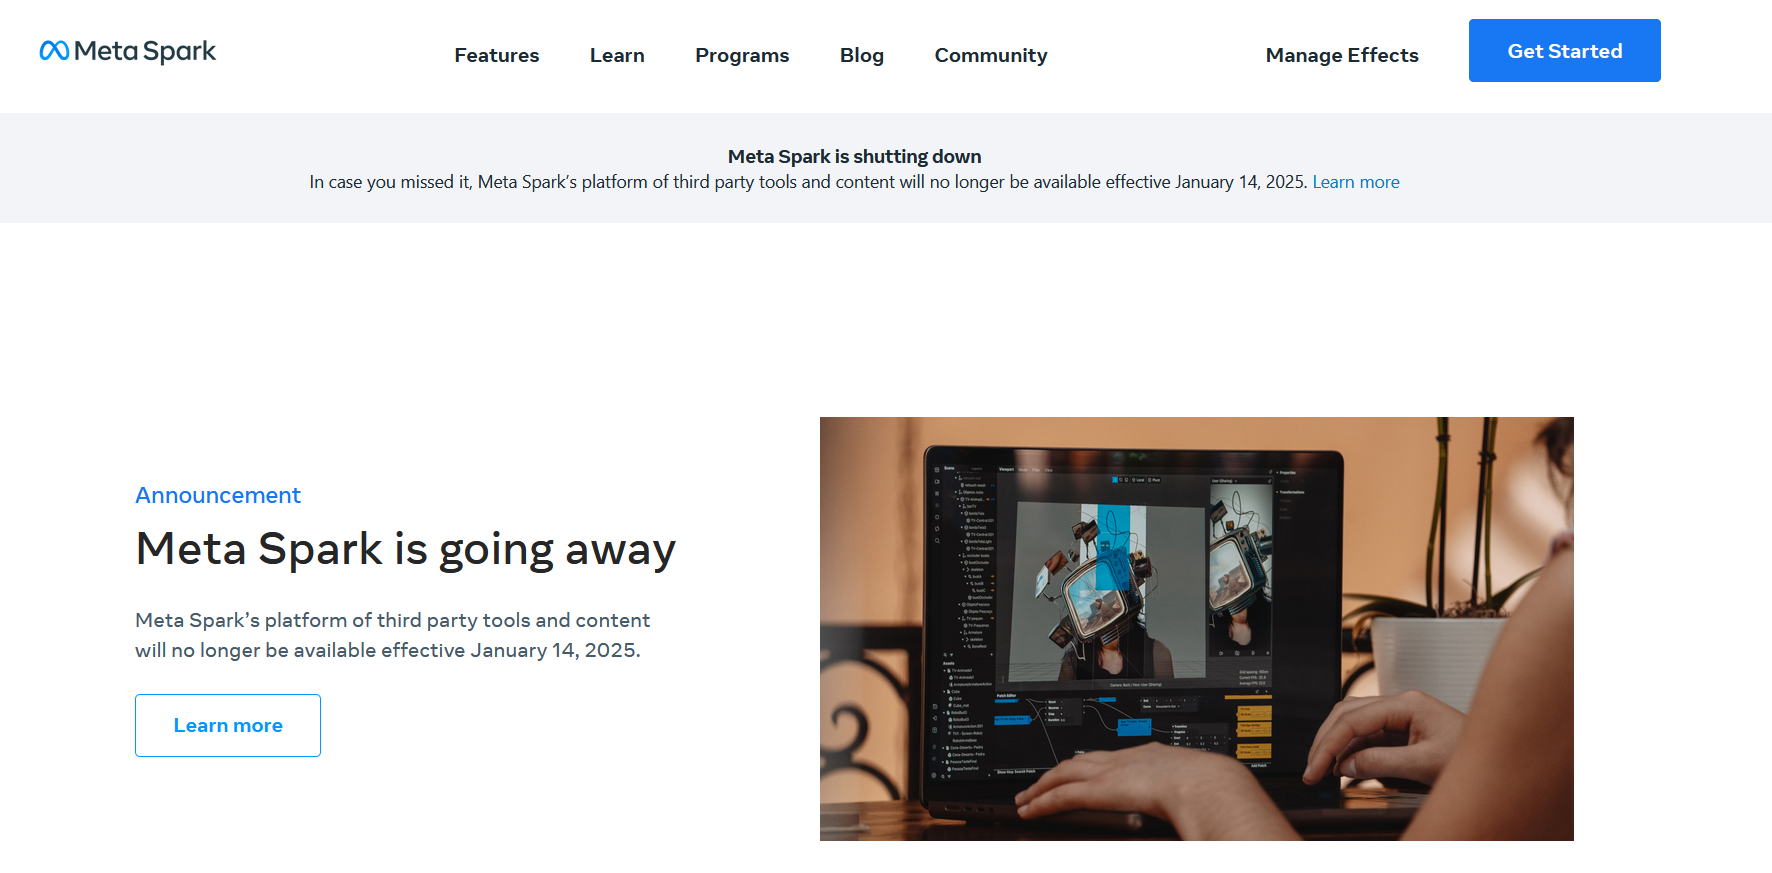Click the Get Started button
Screen dimensions: 1772x873
[x=1565, y=51]
